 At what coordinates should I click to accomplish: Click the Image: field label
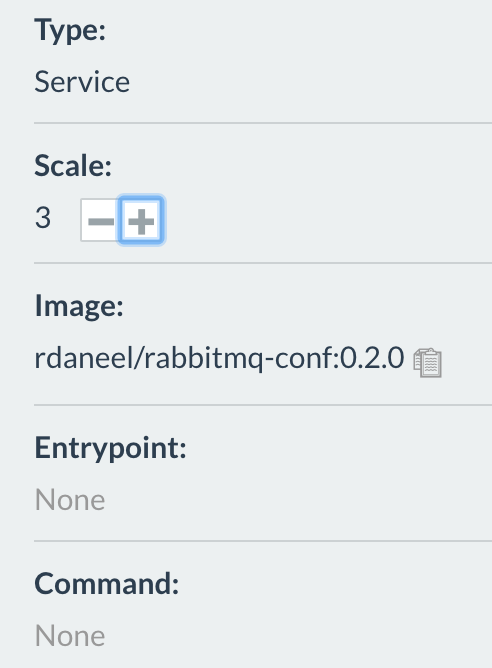pyautogui.click(x=79, y=305)
